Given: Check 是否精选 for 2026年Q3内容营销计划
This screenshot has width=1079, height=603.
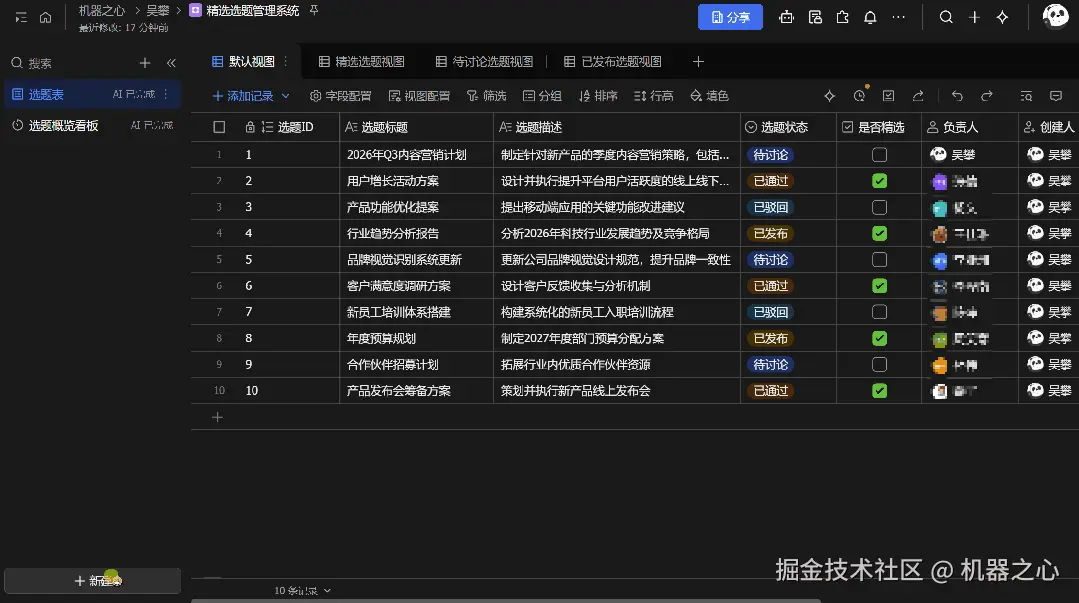Looking at the screenshot, I should pos(879,155).
